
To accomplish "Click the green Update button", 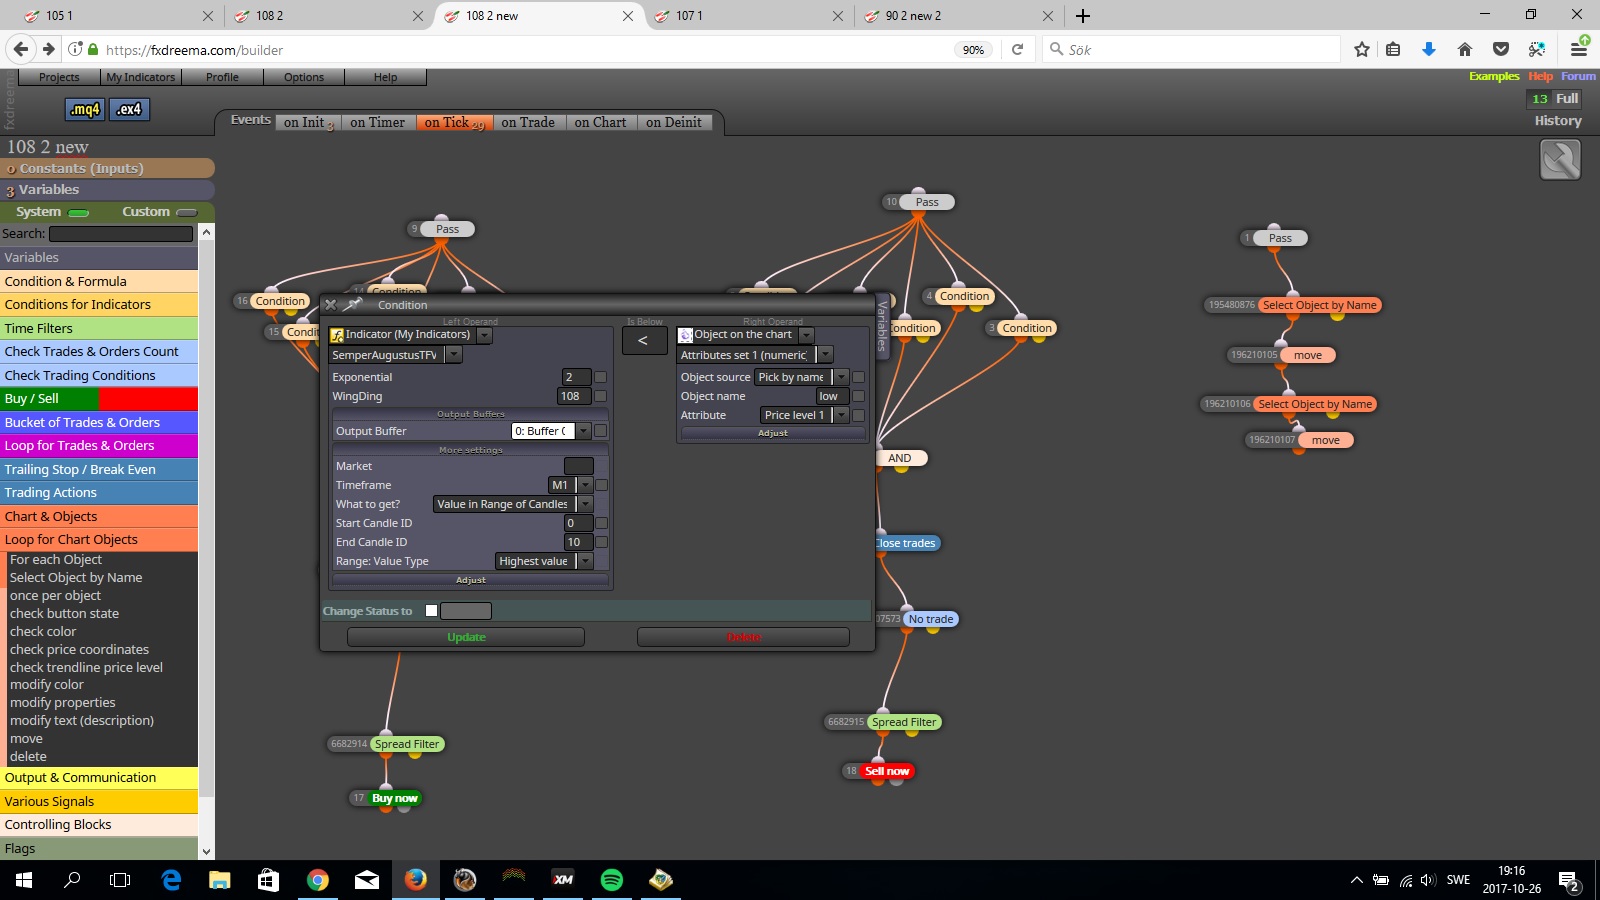I will pos(466,637).
